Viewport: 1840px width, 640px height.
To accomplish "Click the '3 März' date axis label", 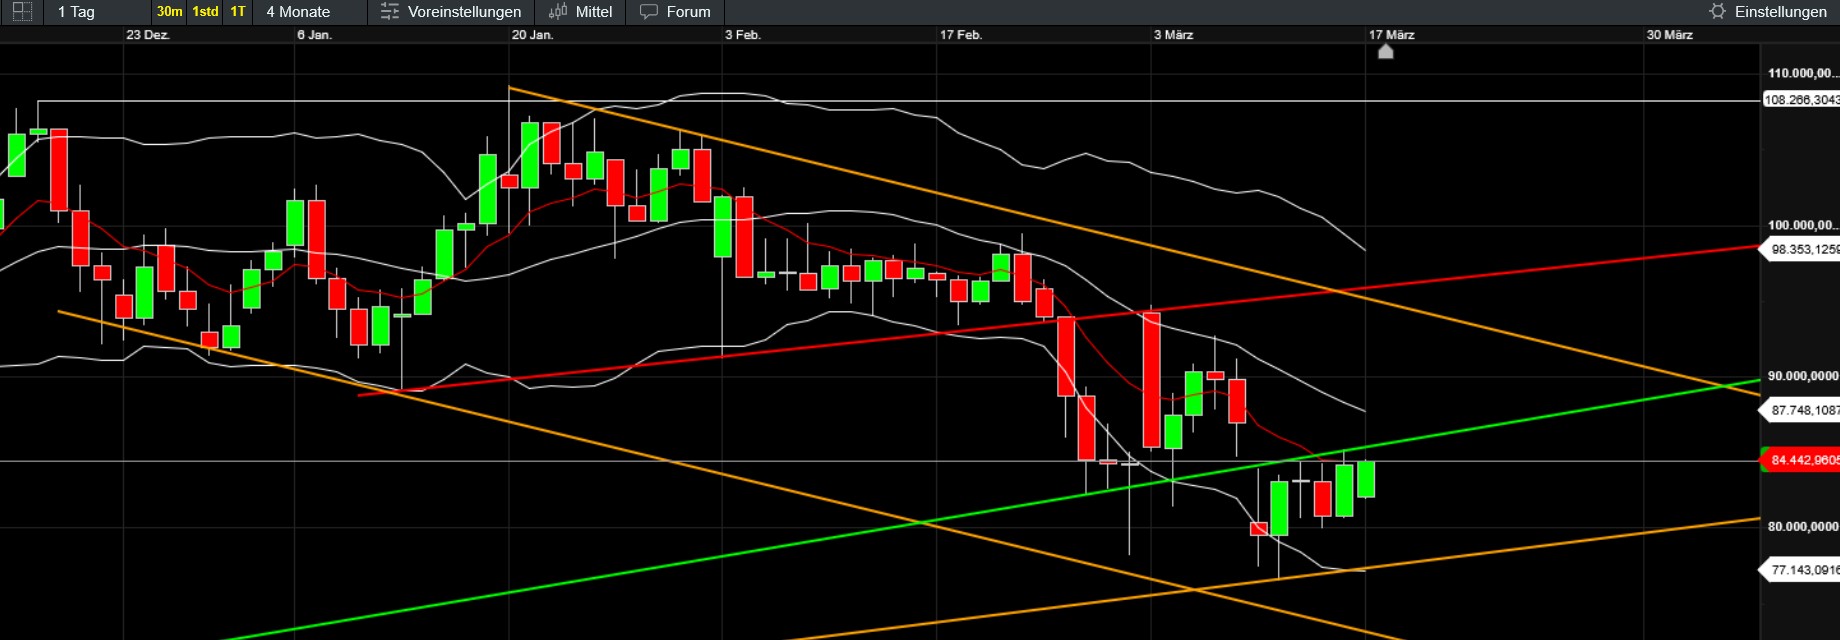I will click(x=1174, y=35).
